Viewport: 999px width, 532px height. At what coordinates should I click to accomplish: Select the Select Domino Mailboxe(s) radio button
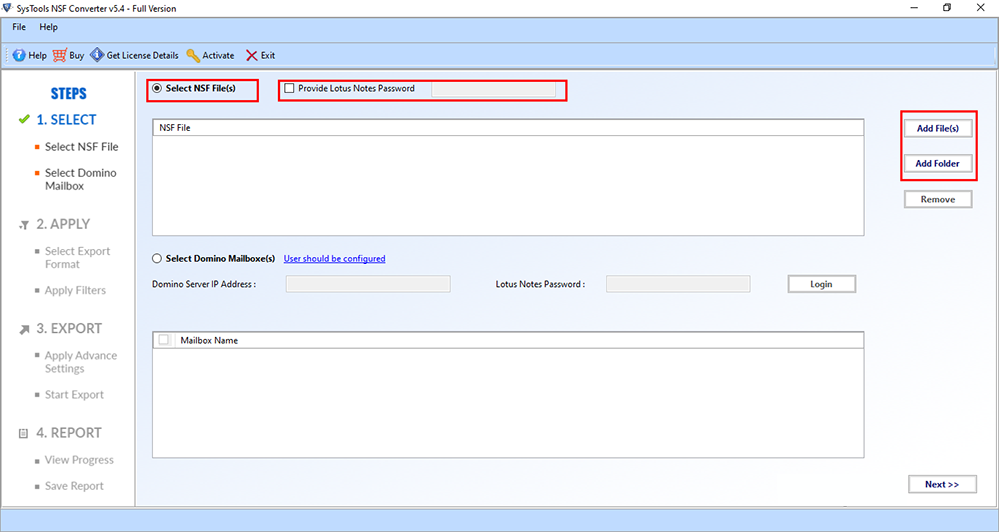pos(157,259)
